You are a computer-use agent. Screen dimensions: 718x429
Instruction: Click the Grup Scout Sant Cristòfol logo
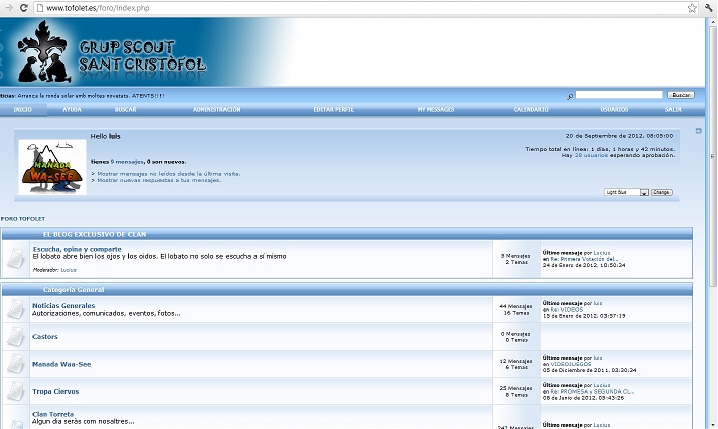click(112, 53)
